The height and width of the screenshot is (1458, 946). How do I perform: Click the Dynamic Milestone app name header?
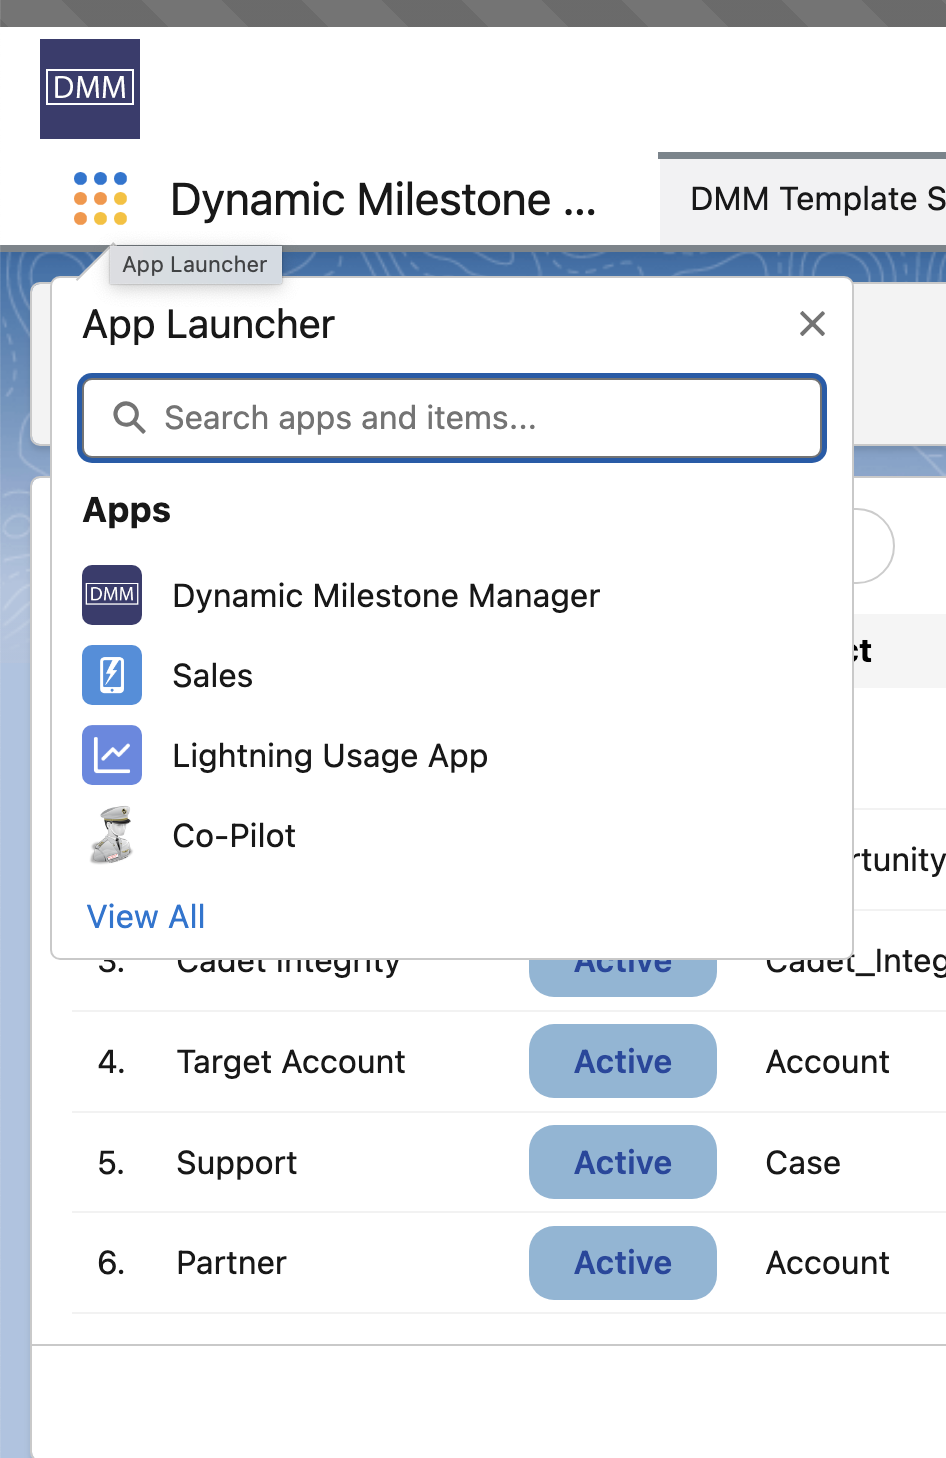(383, 199)
